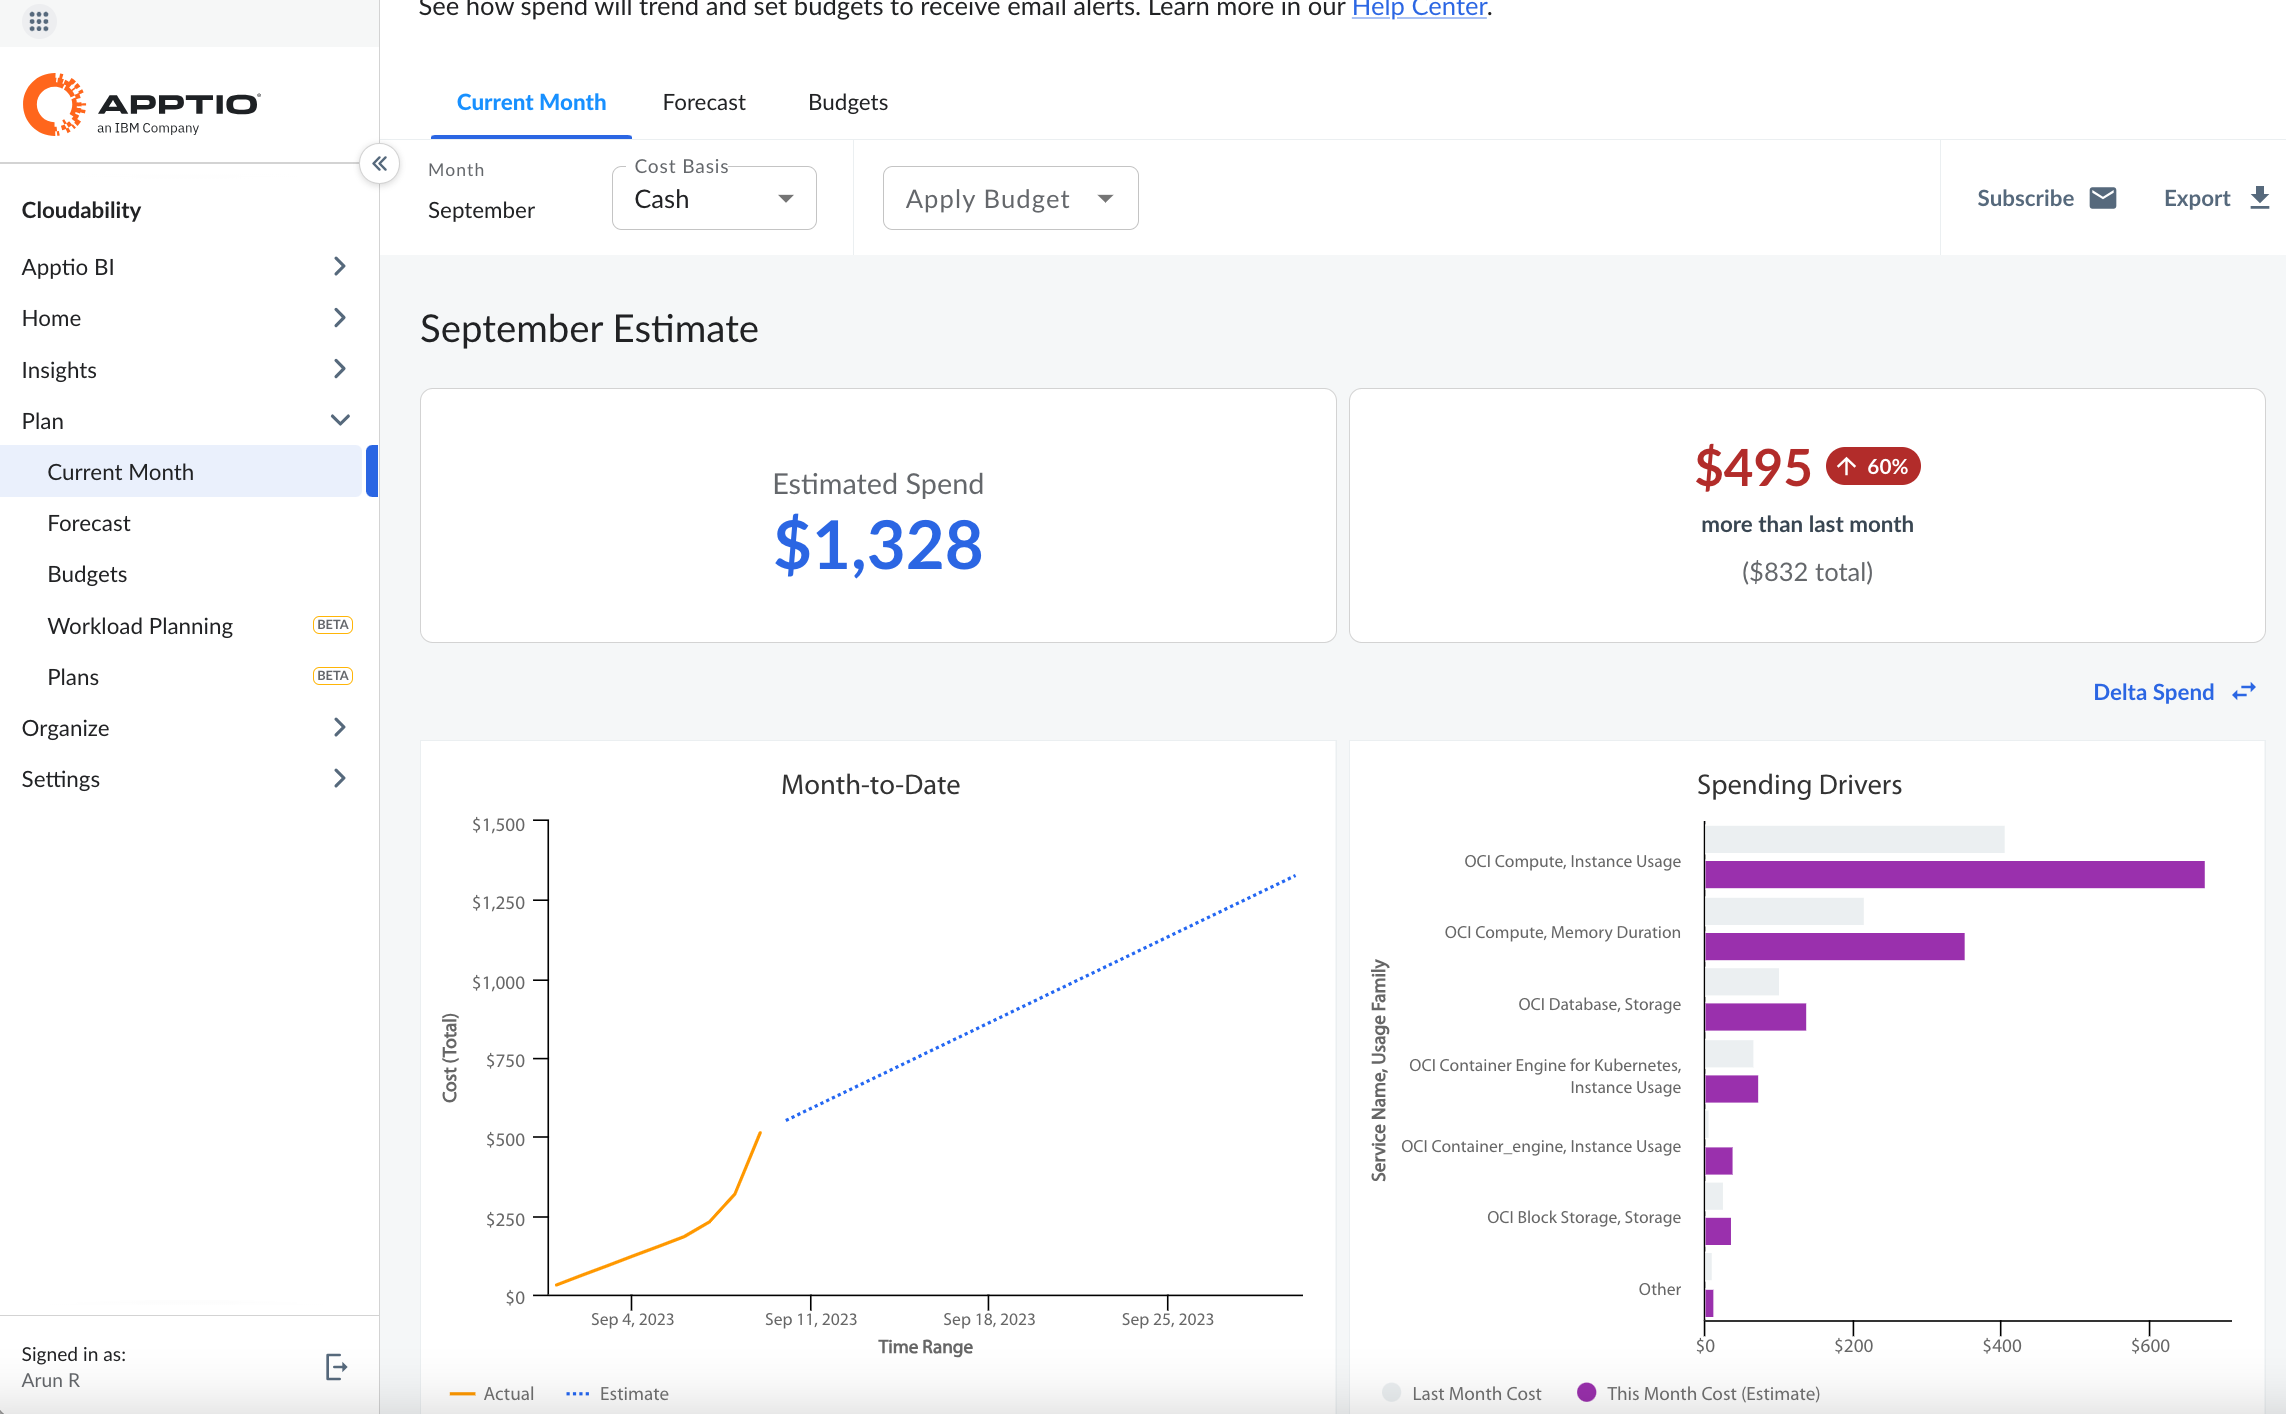Click the Apptio company logo

140,104
